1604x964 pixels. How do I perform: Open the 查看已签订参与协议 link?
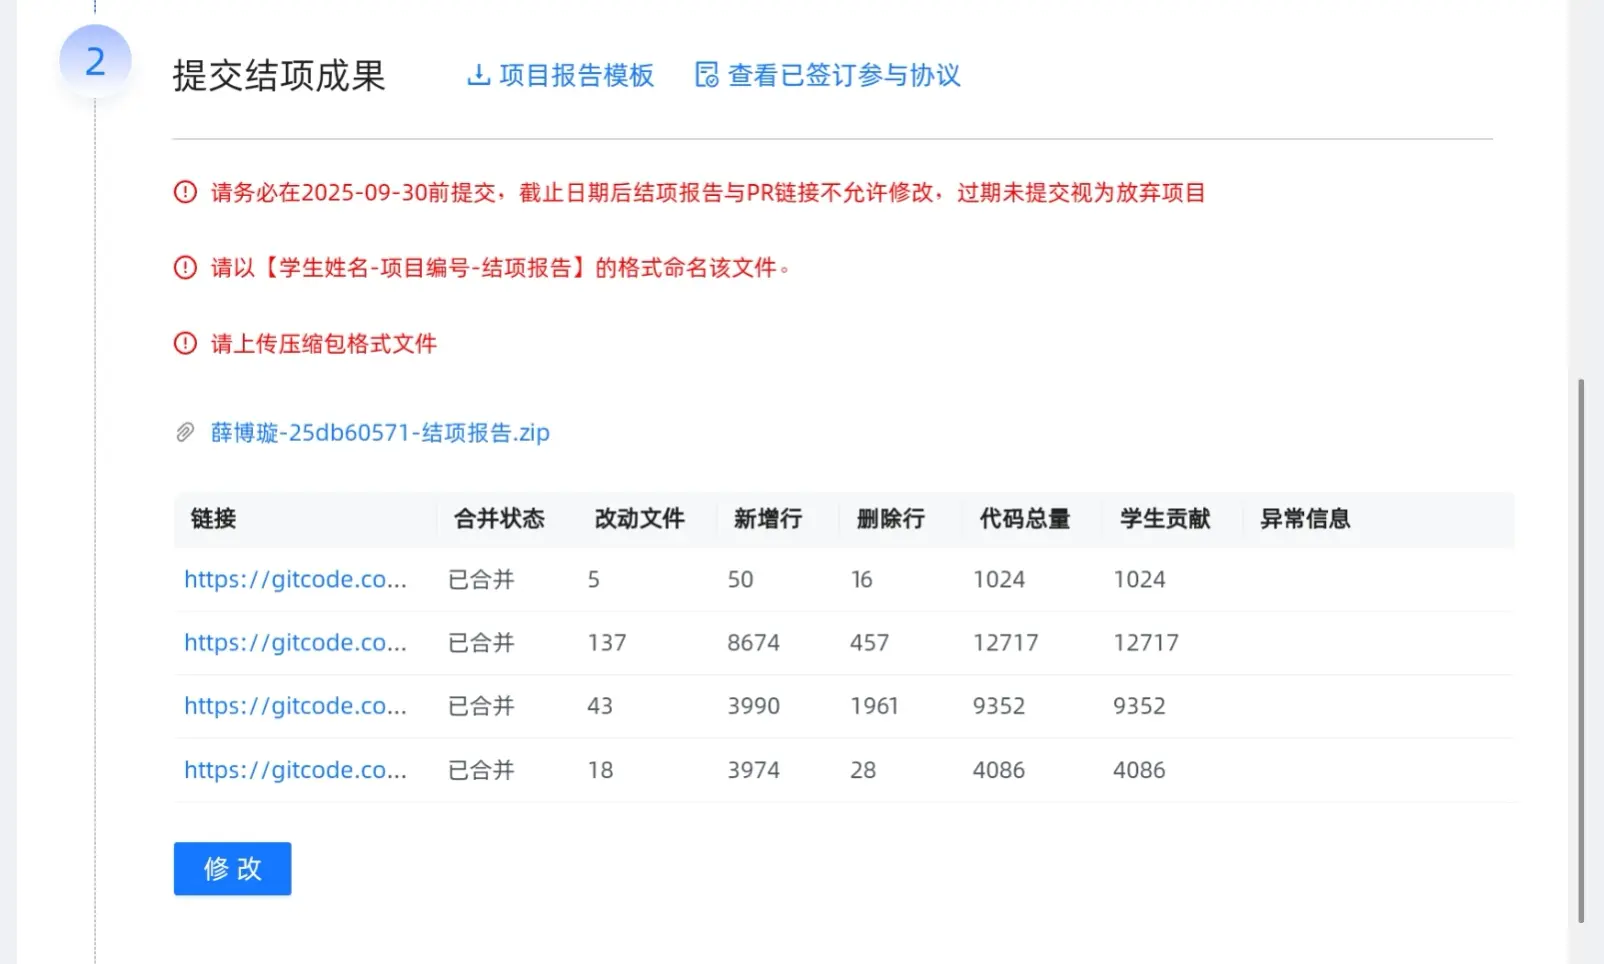[843, 75]
